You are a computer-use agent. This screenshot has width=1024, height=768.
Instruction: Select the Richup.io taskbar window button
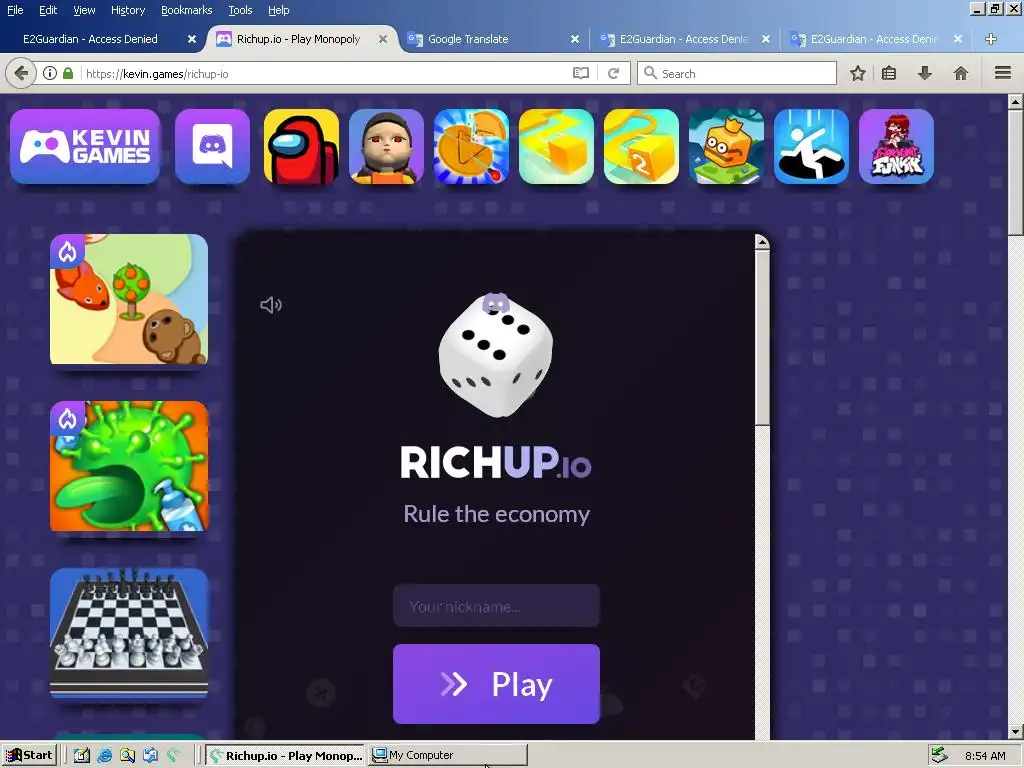pos(285,756)
